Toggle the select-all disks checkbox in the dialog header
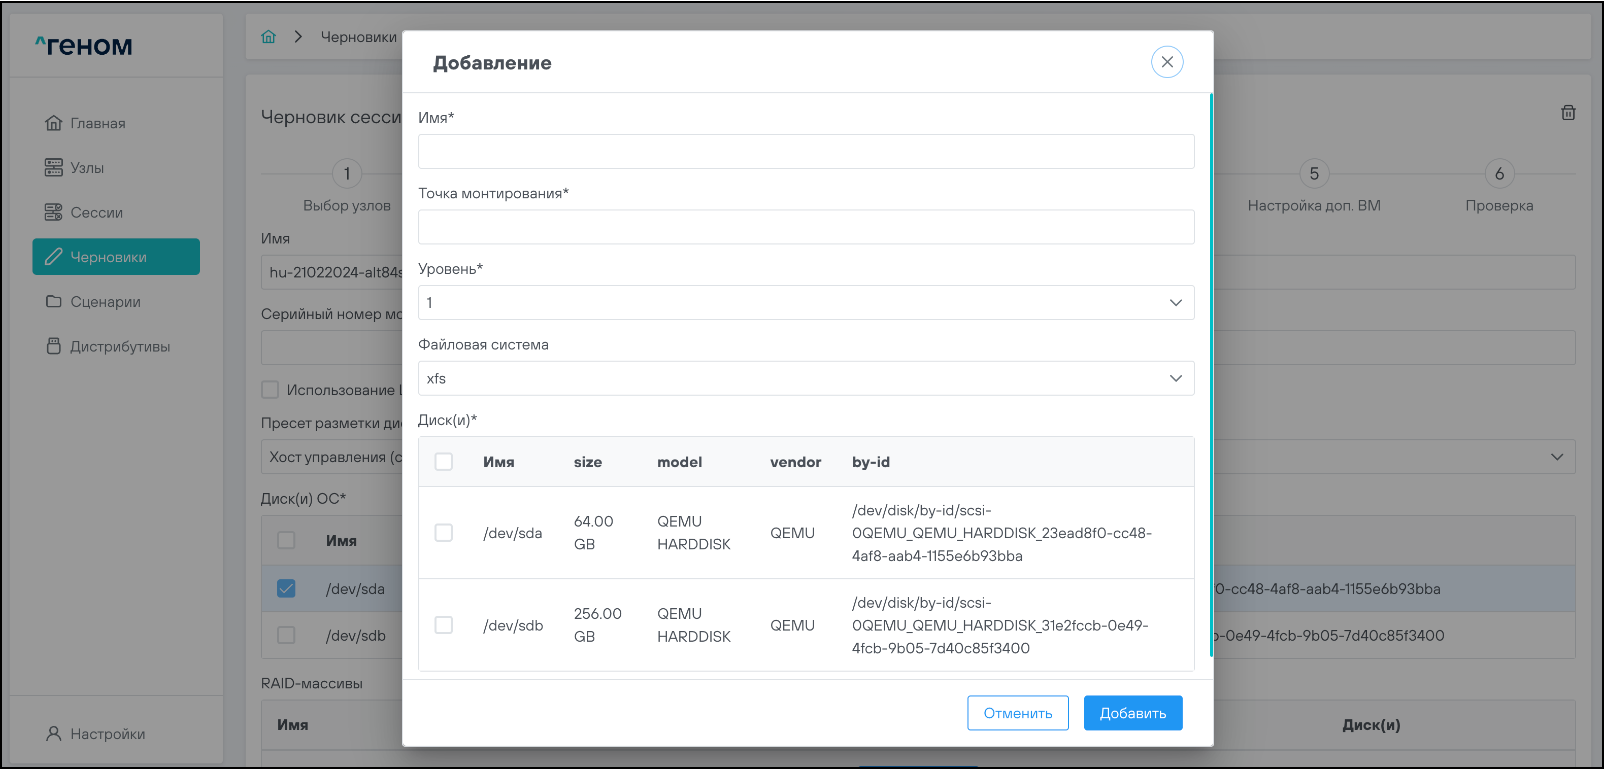1604x770 pixels. pyautogui.click(x=444, y=462)
